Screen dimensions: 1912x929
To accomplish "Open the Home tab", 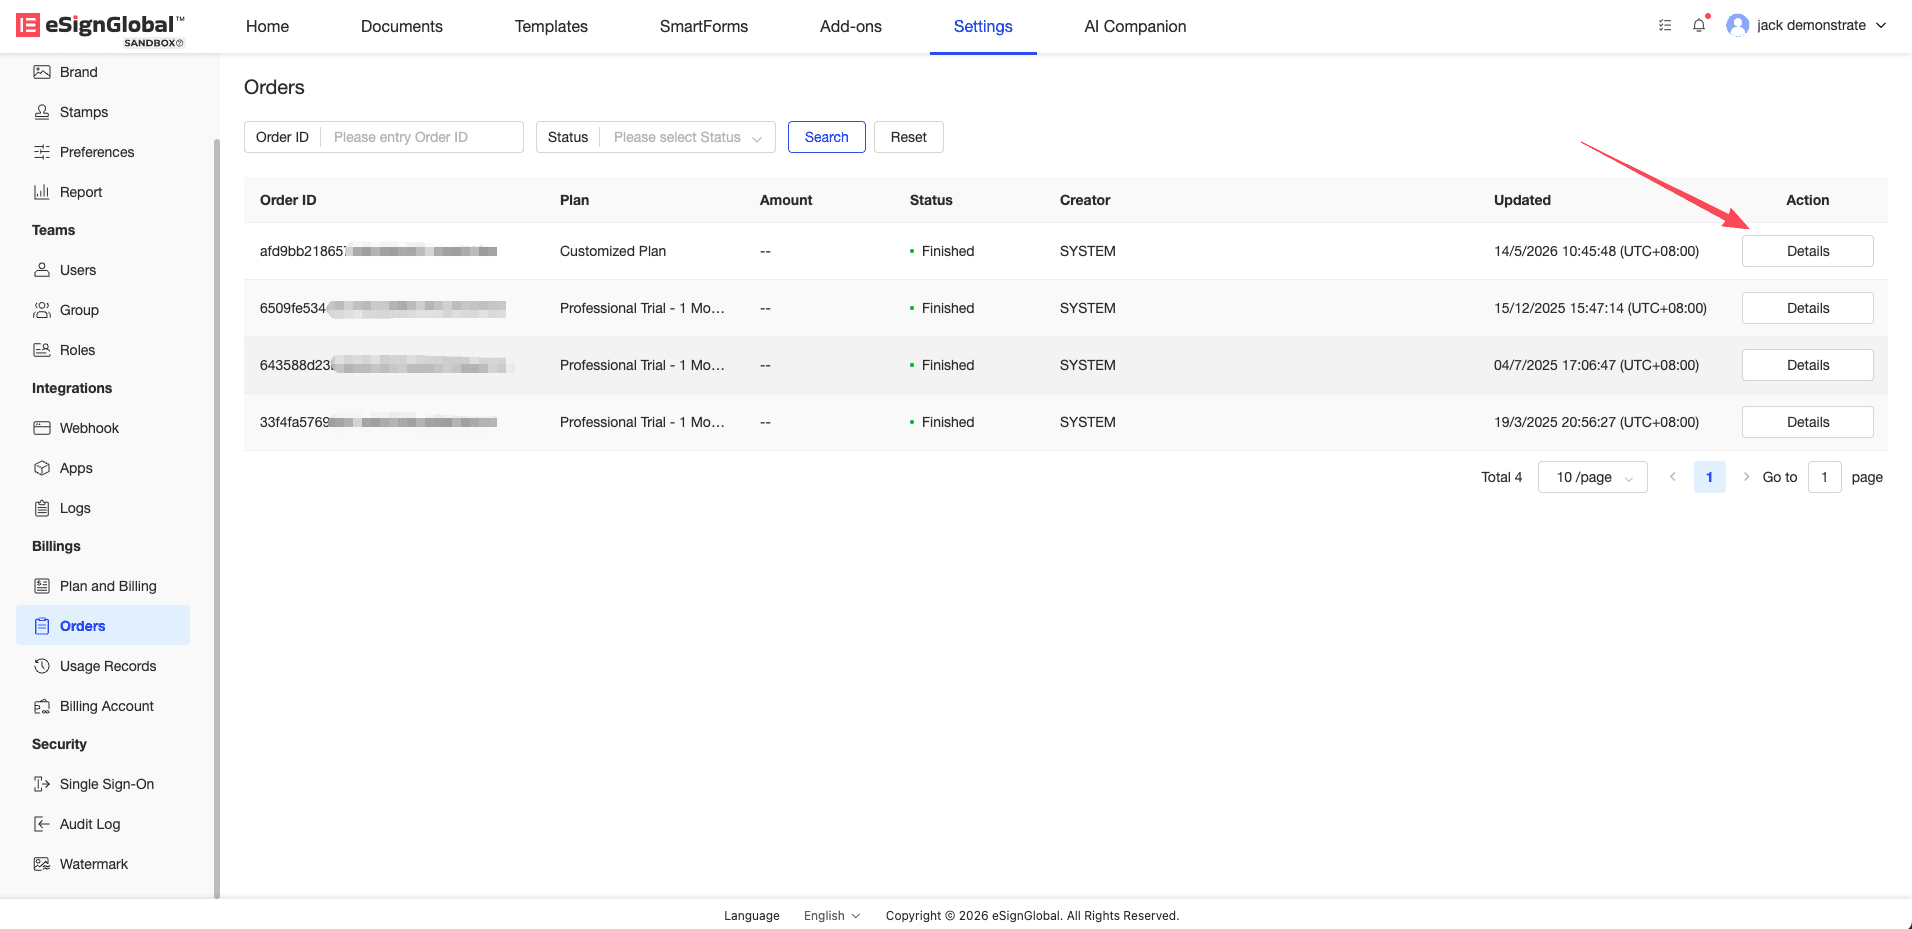I will pos(267,27).
